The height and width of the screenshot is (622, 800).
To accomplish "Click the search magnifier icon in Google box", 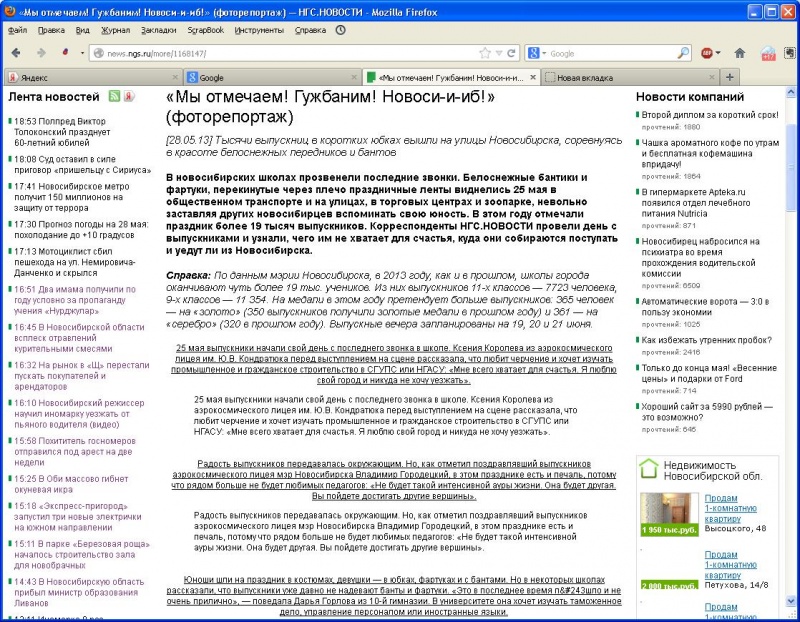I will [x=684, y=53].
